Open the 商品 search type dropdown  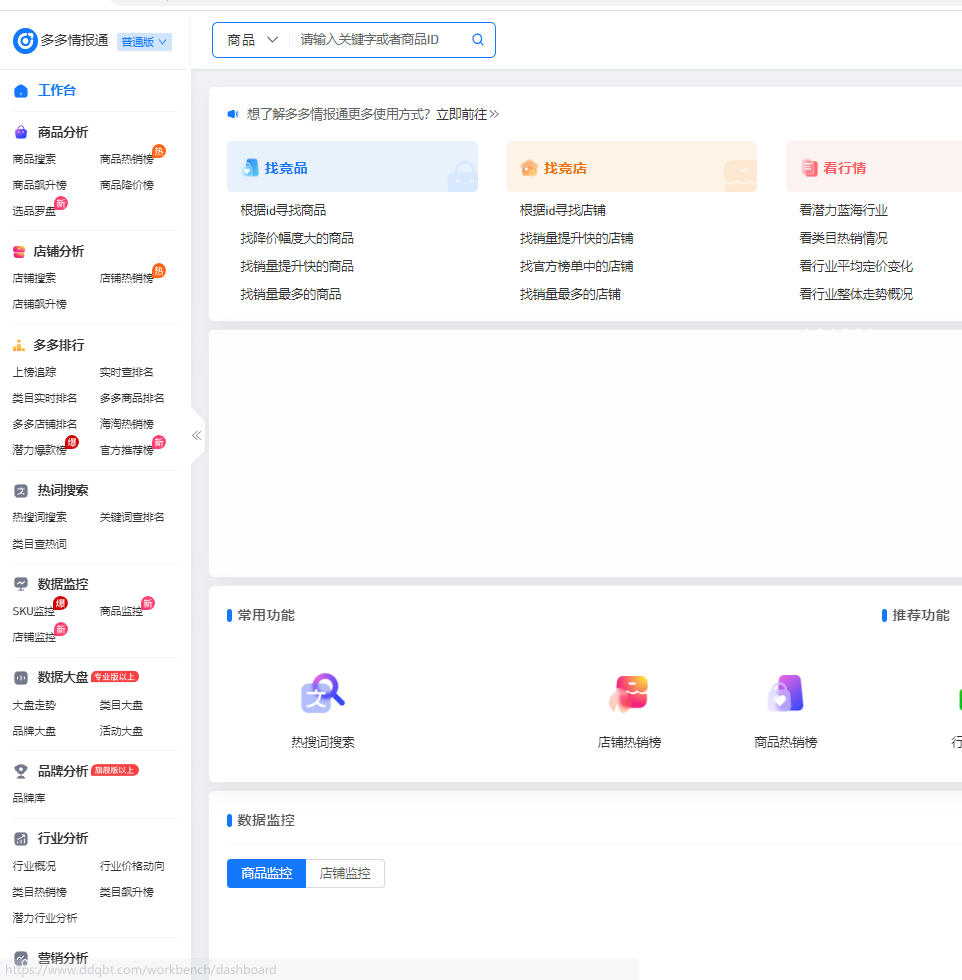(252, 40)
